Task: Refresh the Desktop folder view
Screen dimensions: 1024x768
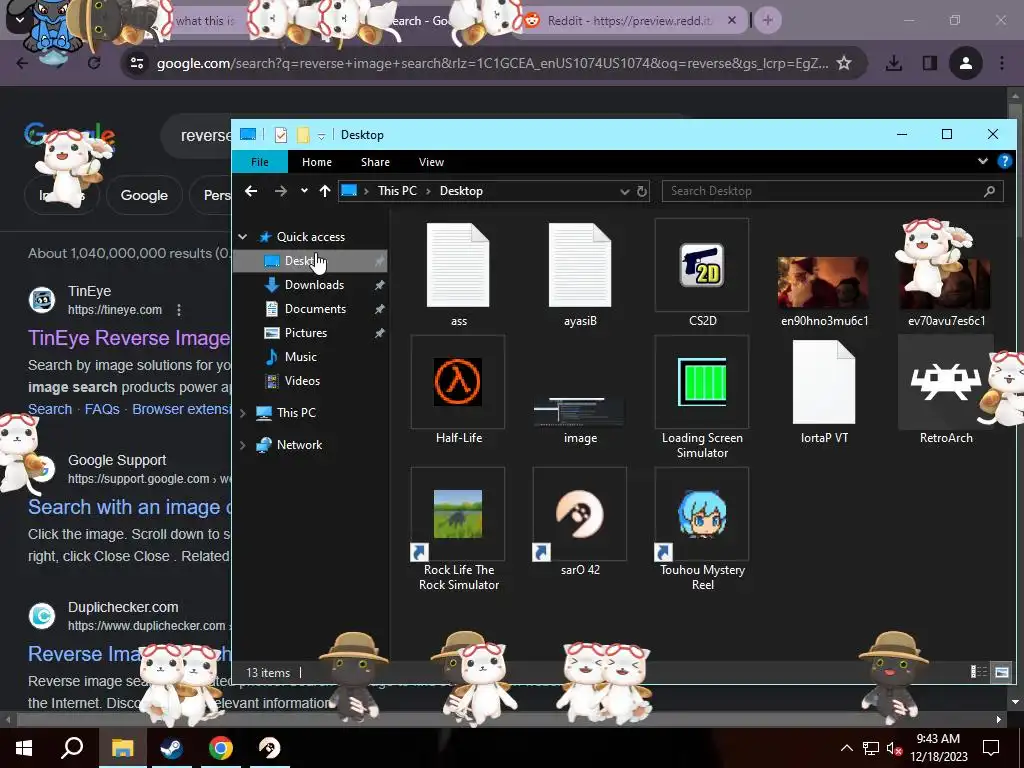Action: tap(642, 191)
